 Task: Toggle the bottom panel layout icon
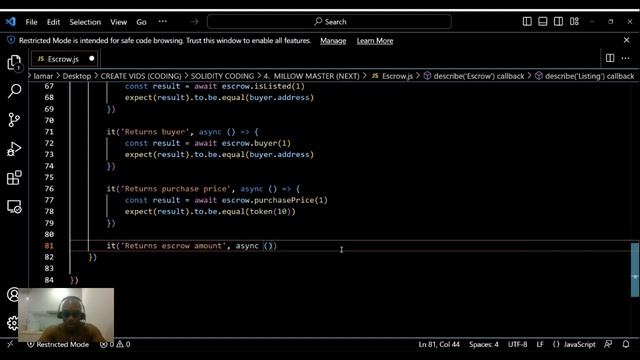542,22
